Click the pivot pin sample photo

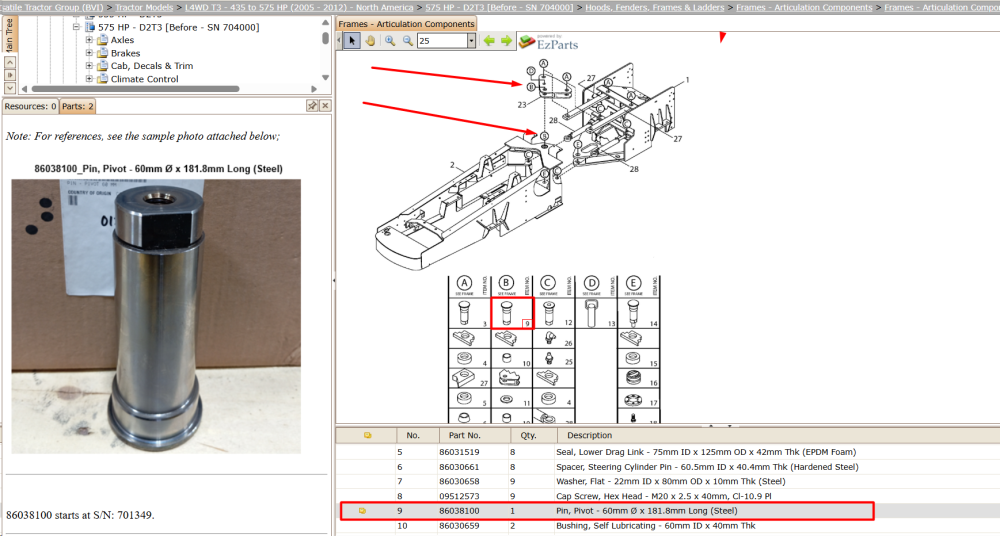click(x=156, y=316)
